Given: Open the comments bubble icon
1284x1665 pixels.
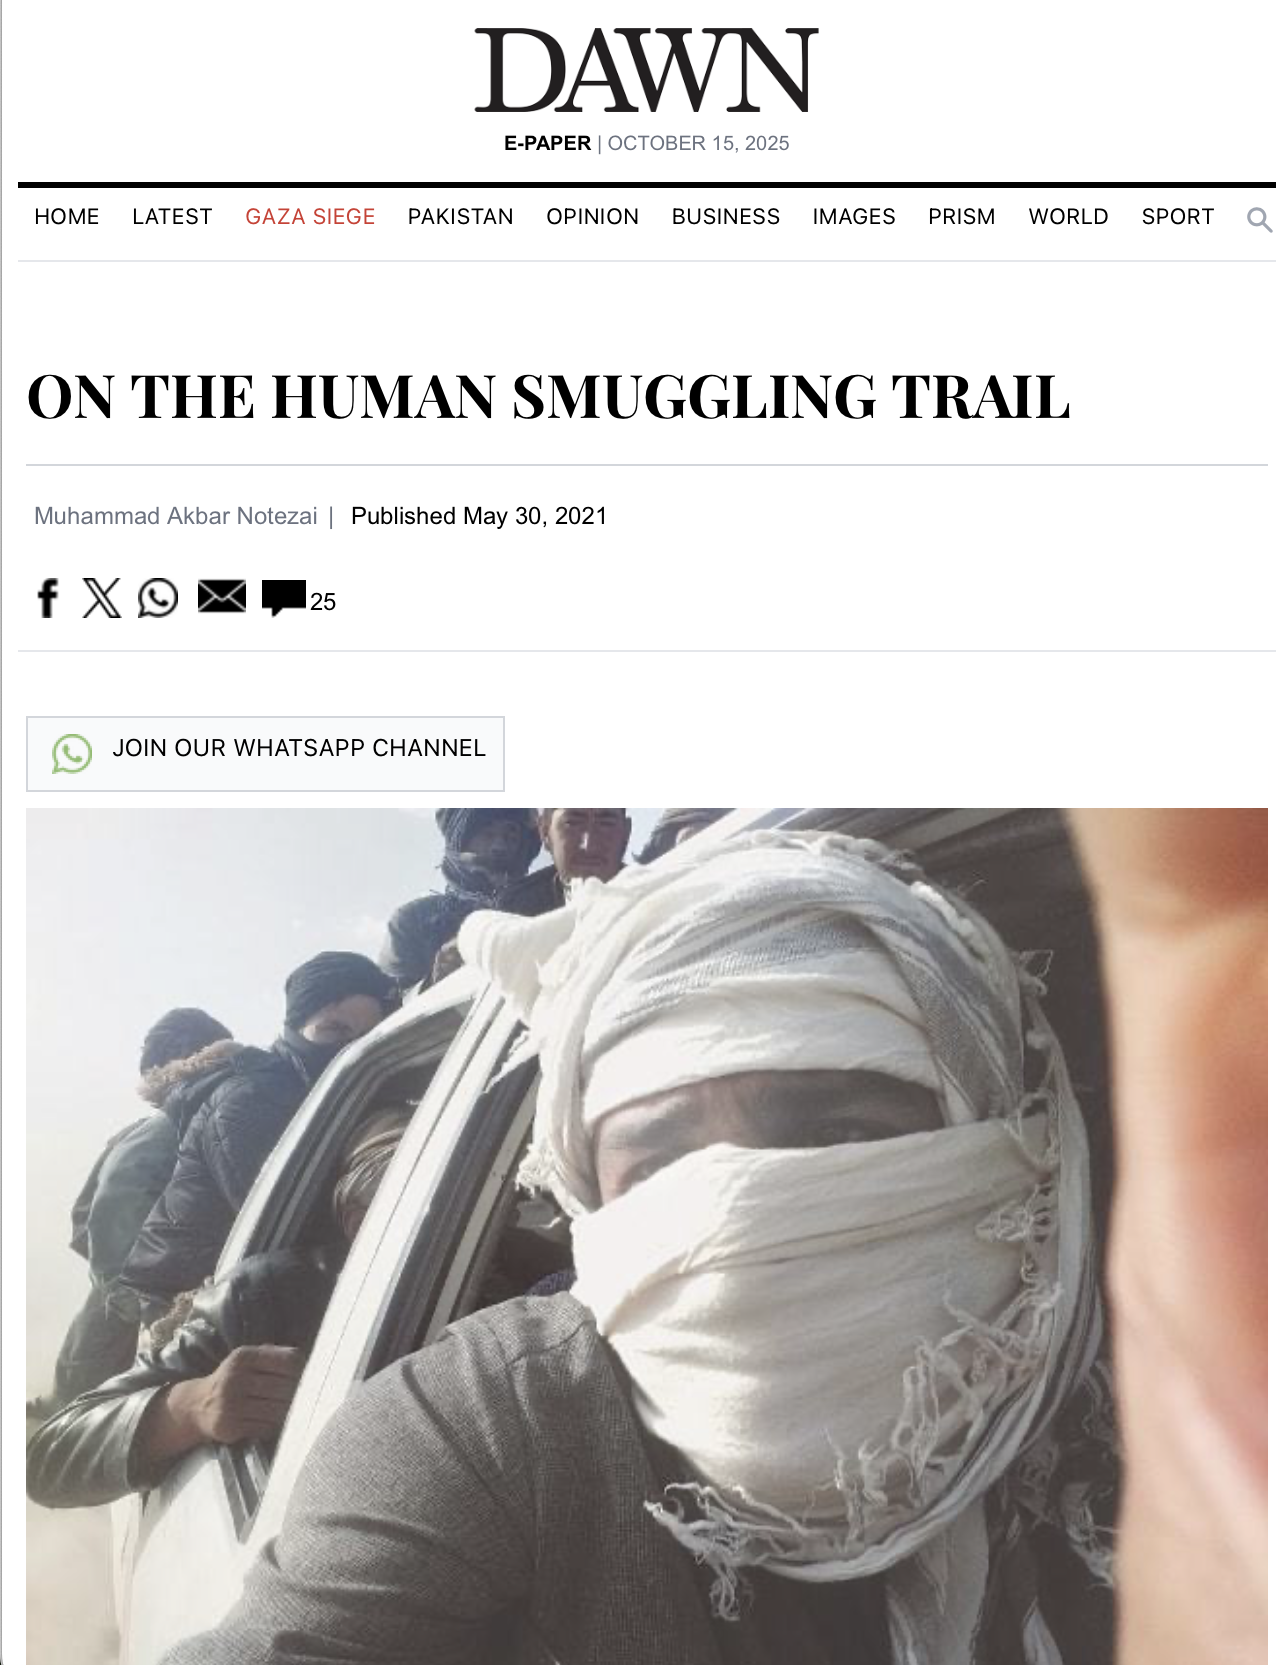Looking at the screenshot, I should click(x=284, y=598).
